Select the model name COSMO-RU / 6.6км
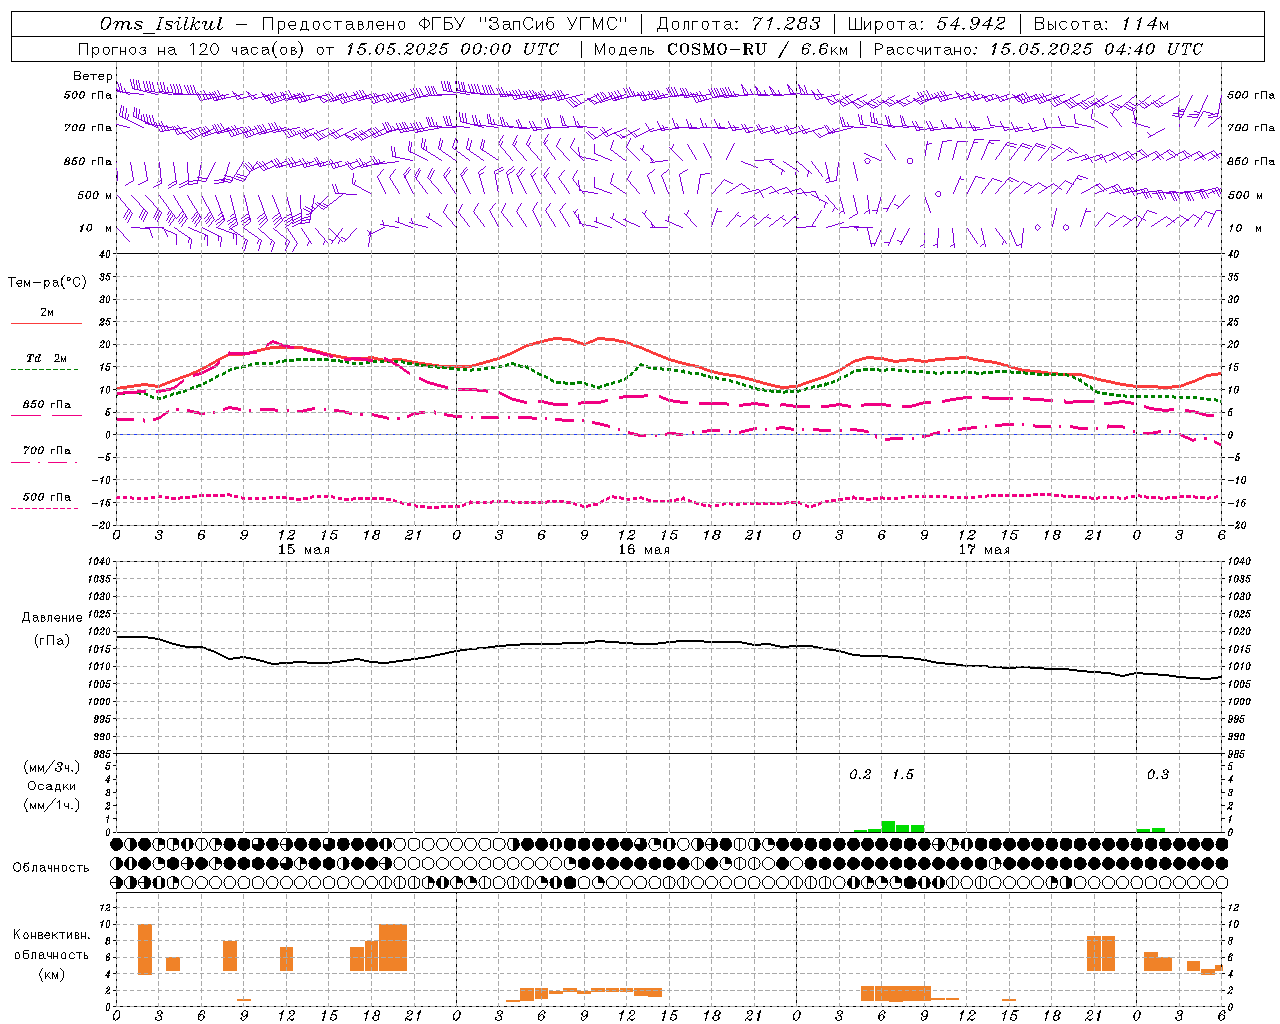Screen dimensions: 1280x1024 (x=758, y=49)
